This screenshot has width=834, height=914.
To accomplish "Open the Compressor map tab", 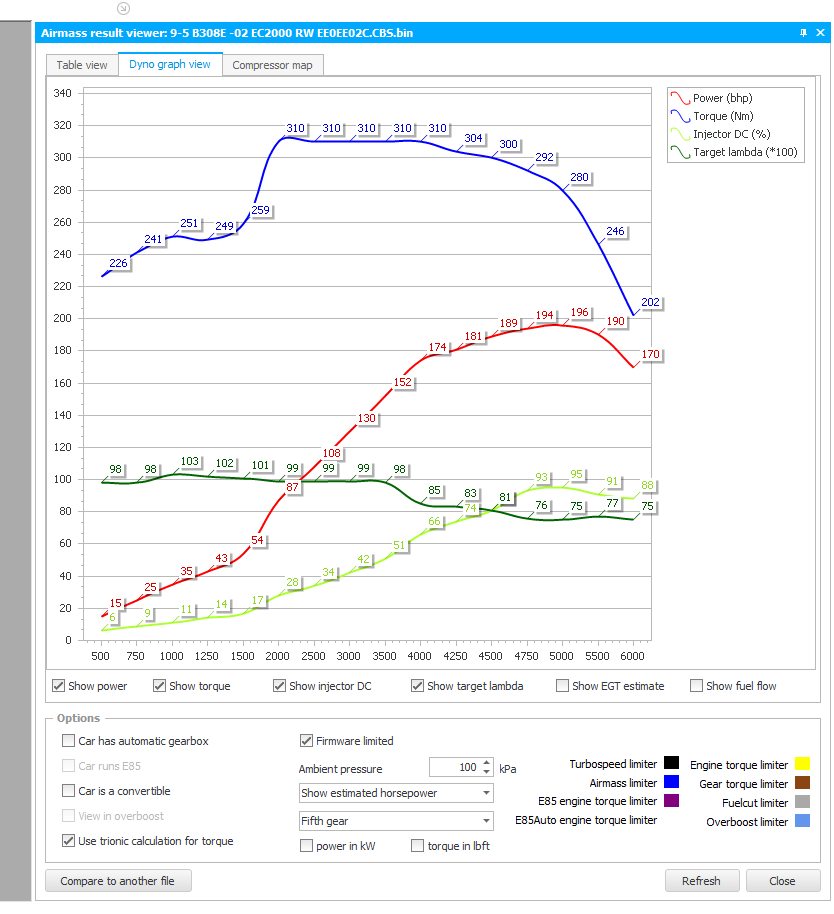I will tap(272, 65).
